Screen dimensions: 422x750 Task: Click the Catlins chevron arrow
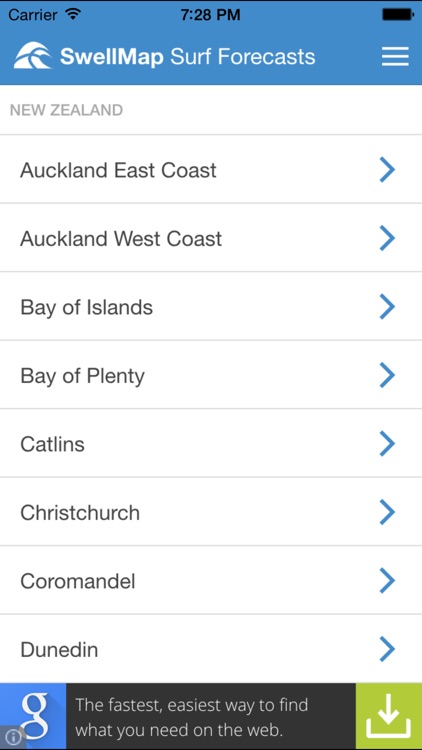387,443
